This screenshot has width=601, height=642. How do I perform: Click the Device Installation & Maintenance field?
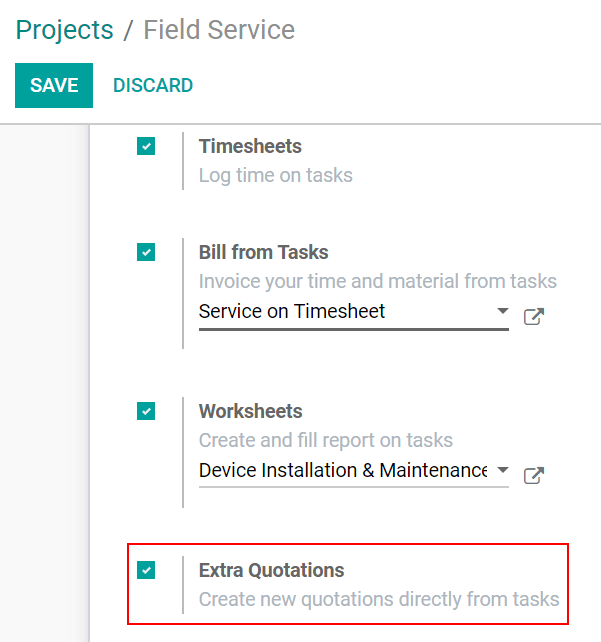(x=342, y=470)
